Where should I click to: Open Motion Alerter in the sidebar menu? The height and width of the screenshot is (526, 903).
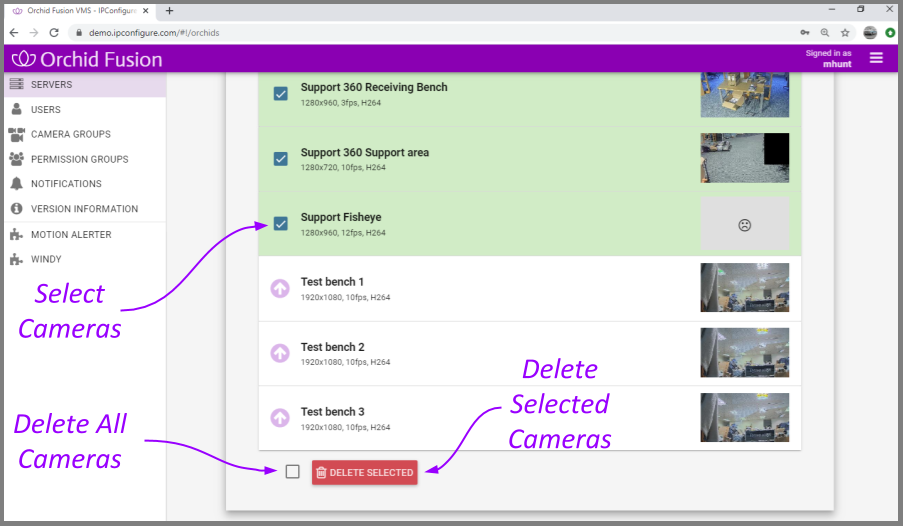[85, 234]
